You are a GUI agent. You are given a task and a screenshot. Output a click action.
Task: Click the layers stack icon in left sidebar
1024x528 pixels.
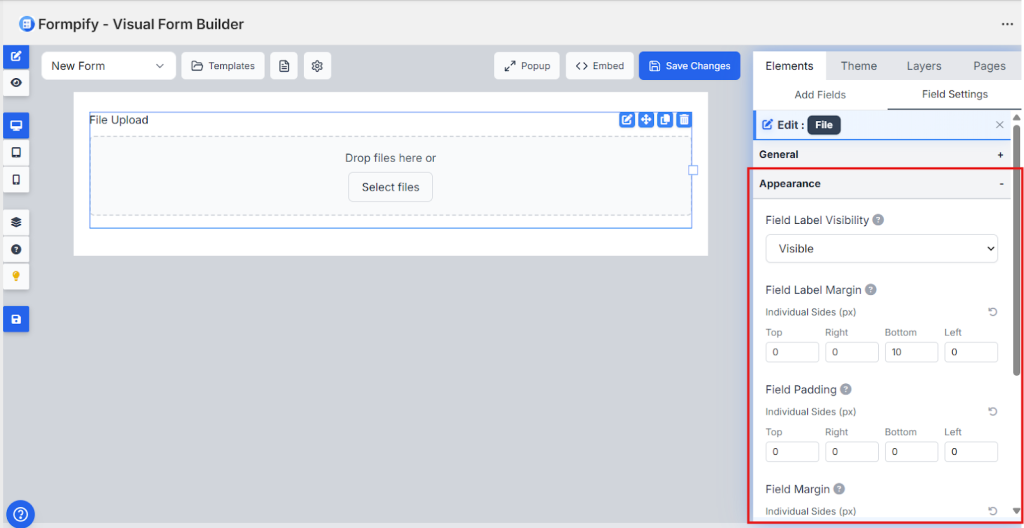pos(16,222)
